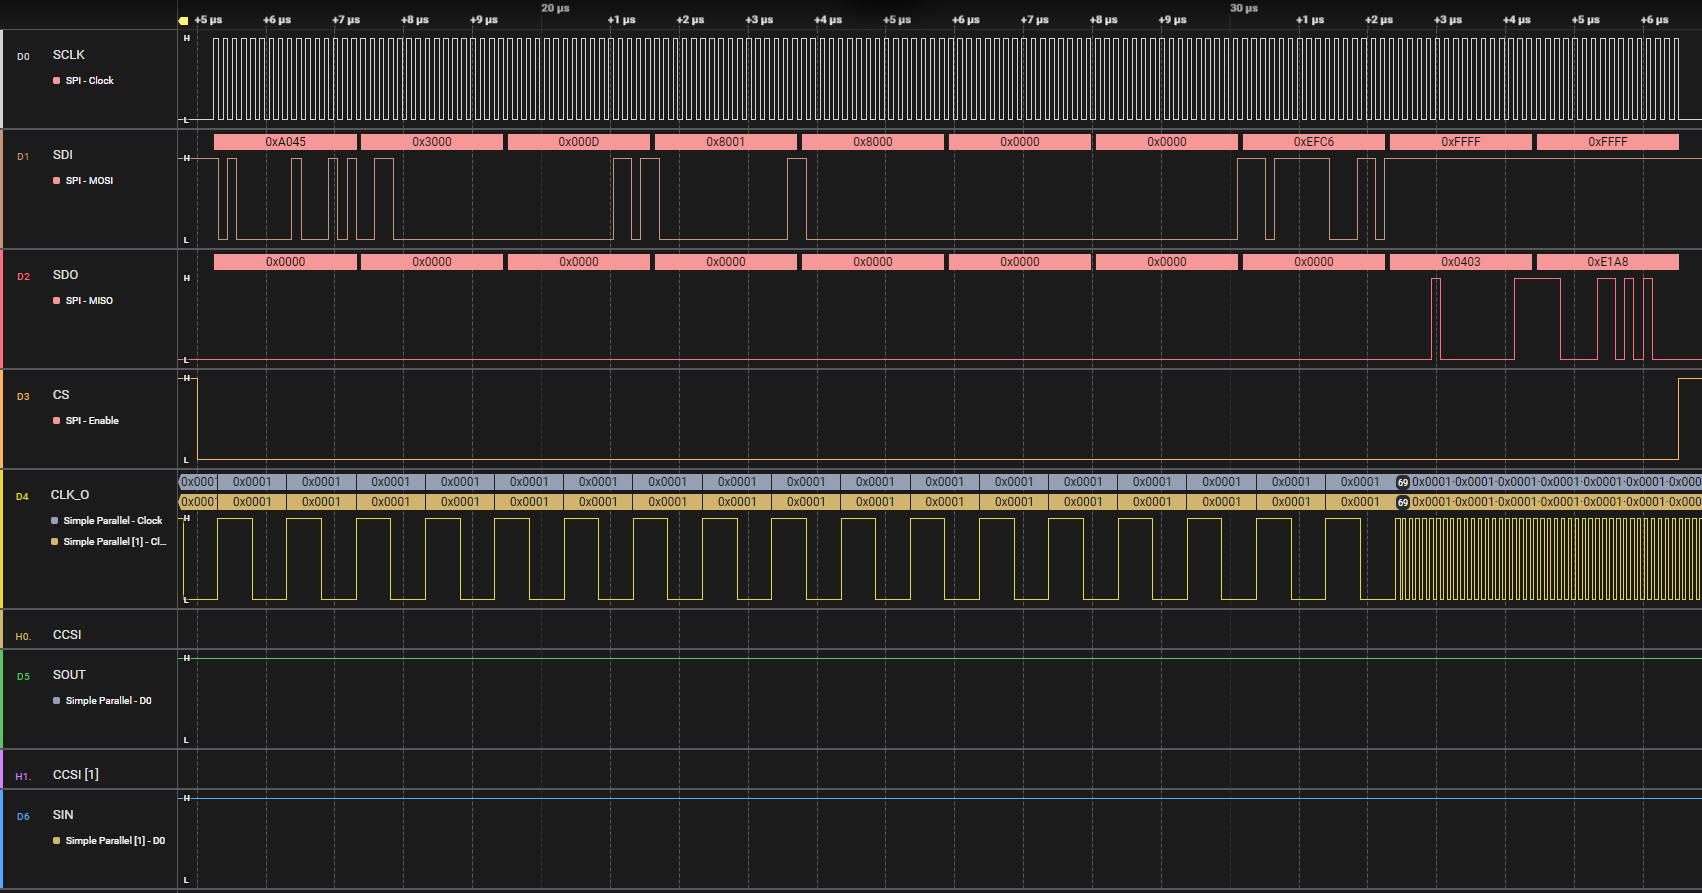Click the SIN channel name
The image size is (1702, 893).
click(x=63, y=815)
